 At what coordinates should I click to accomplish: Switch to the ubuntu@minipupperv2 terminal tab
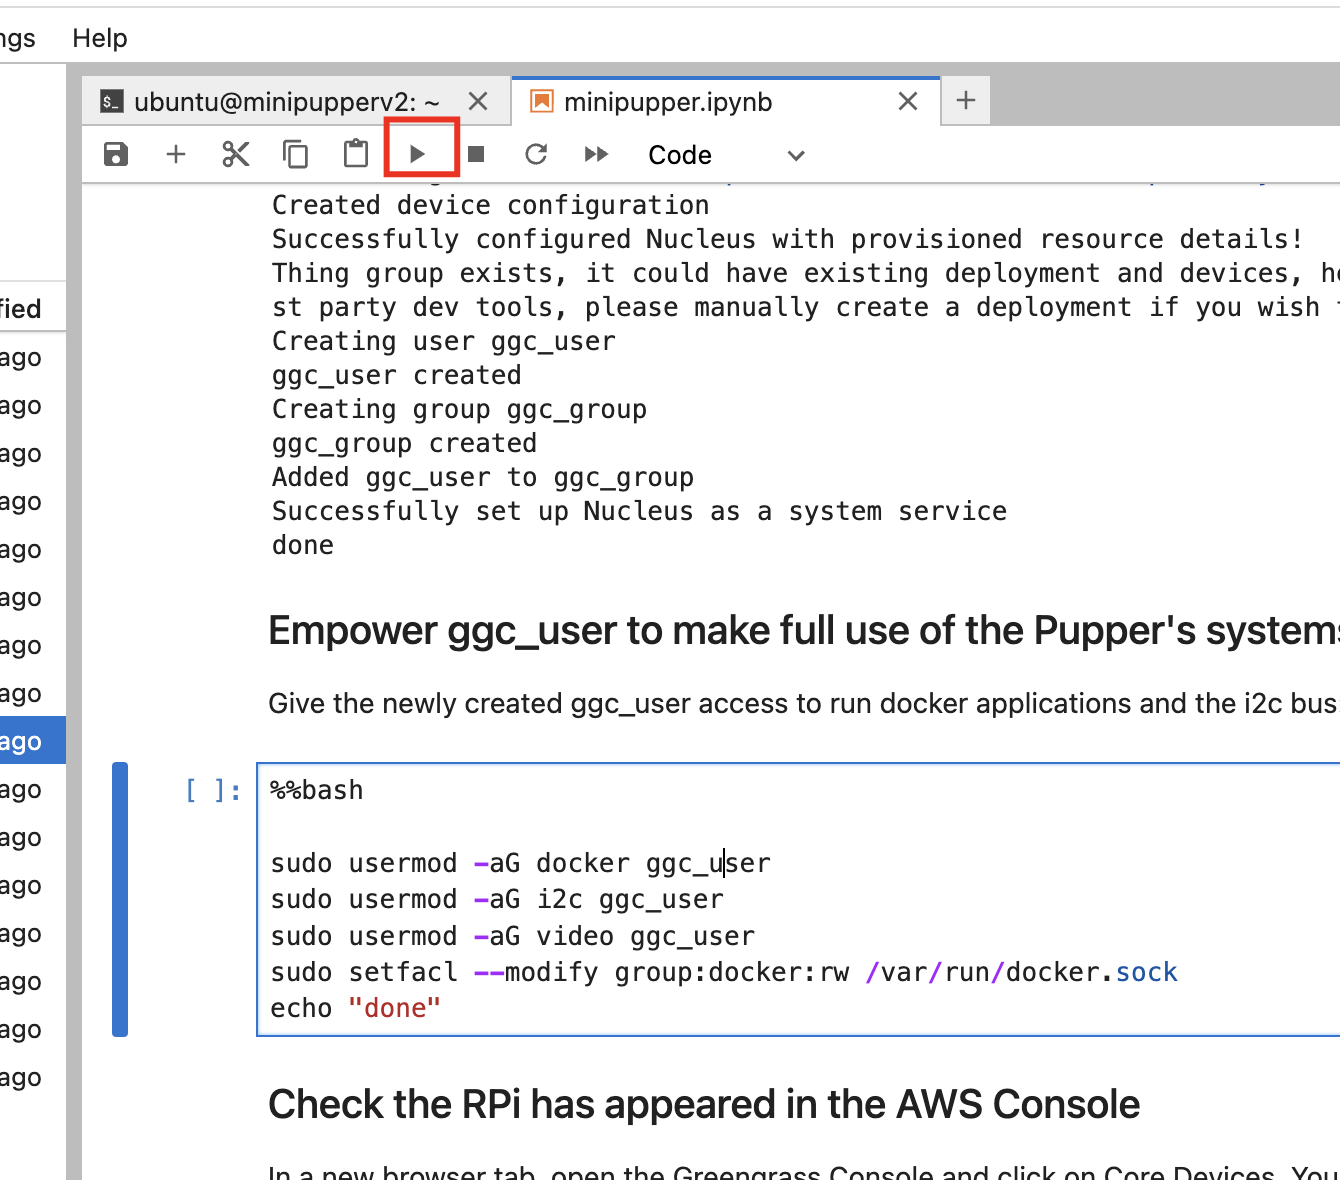click(286, 102)
